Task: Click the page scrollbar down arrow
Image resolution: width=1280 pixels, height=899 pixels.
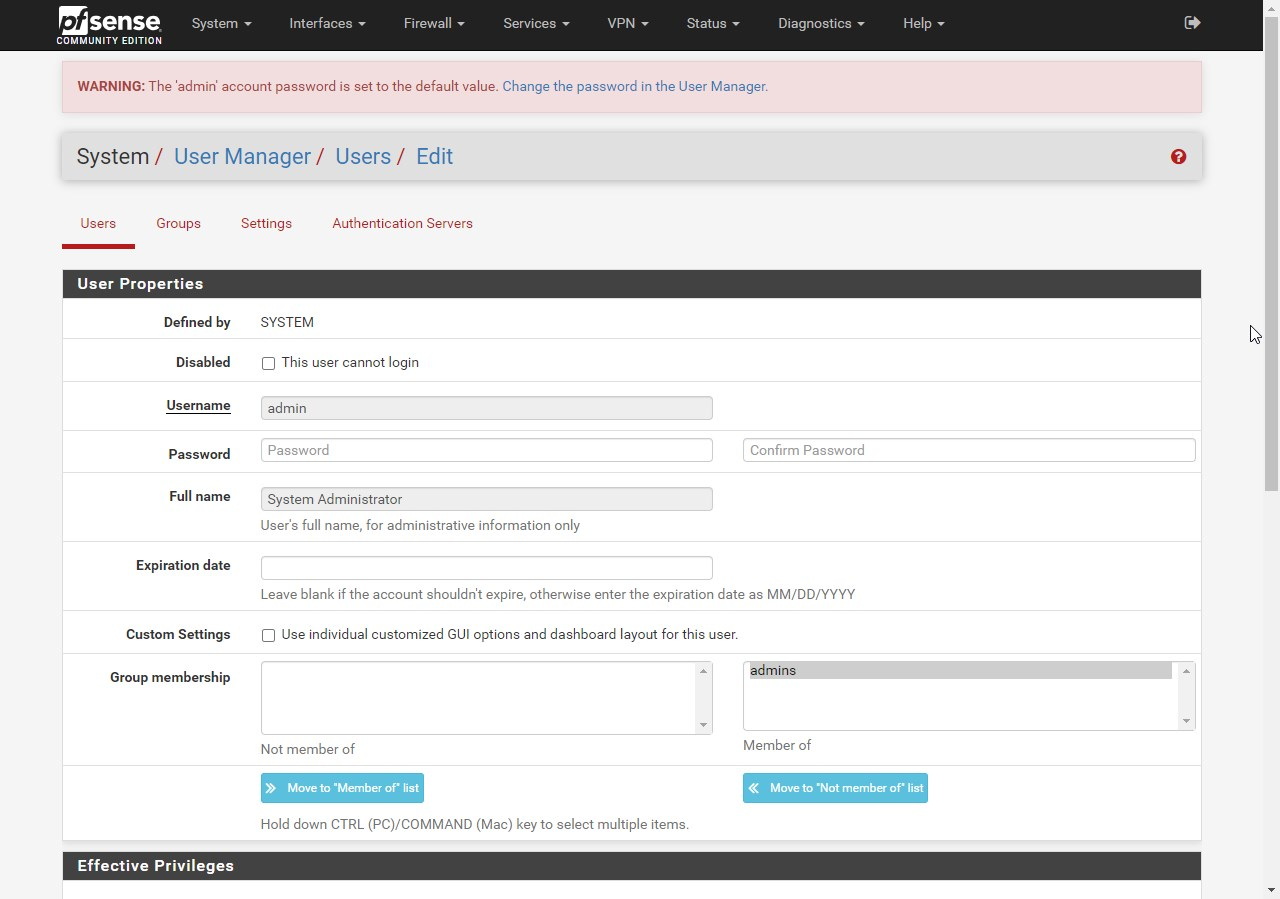Action: point(1271,890)
